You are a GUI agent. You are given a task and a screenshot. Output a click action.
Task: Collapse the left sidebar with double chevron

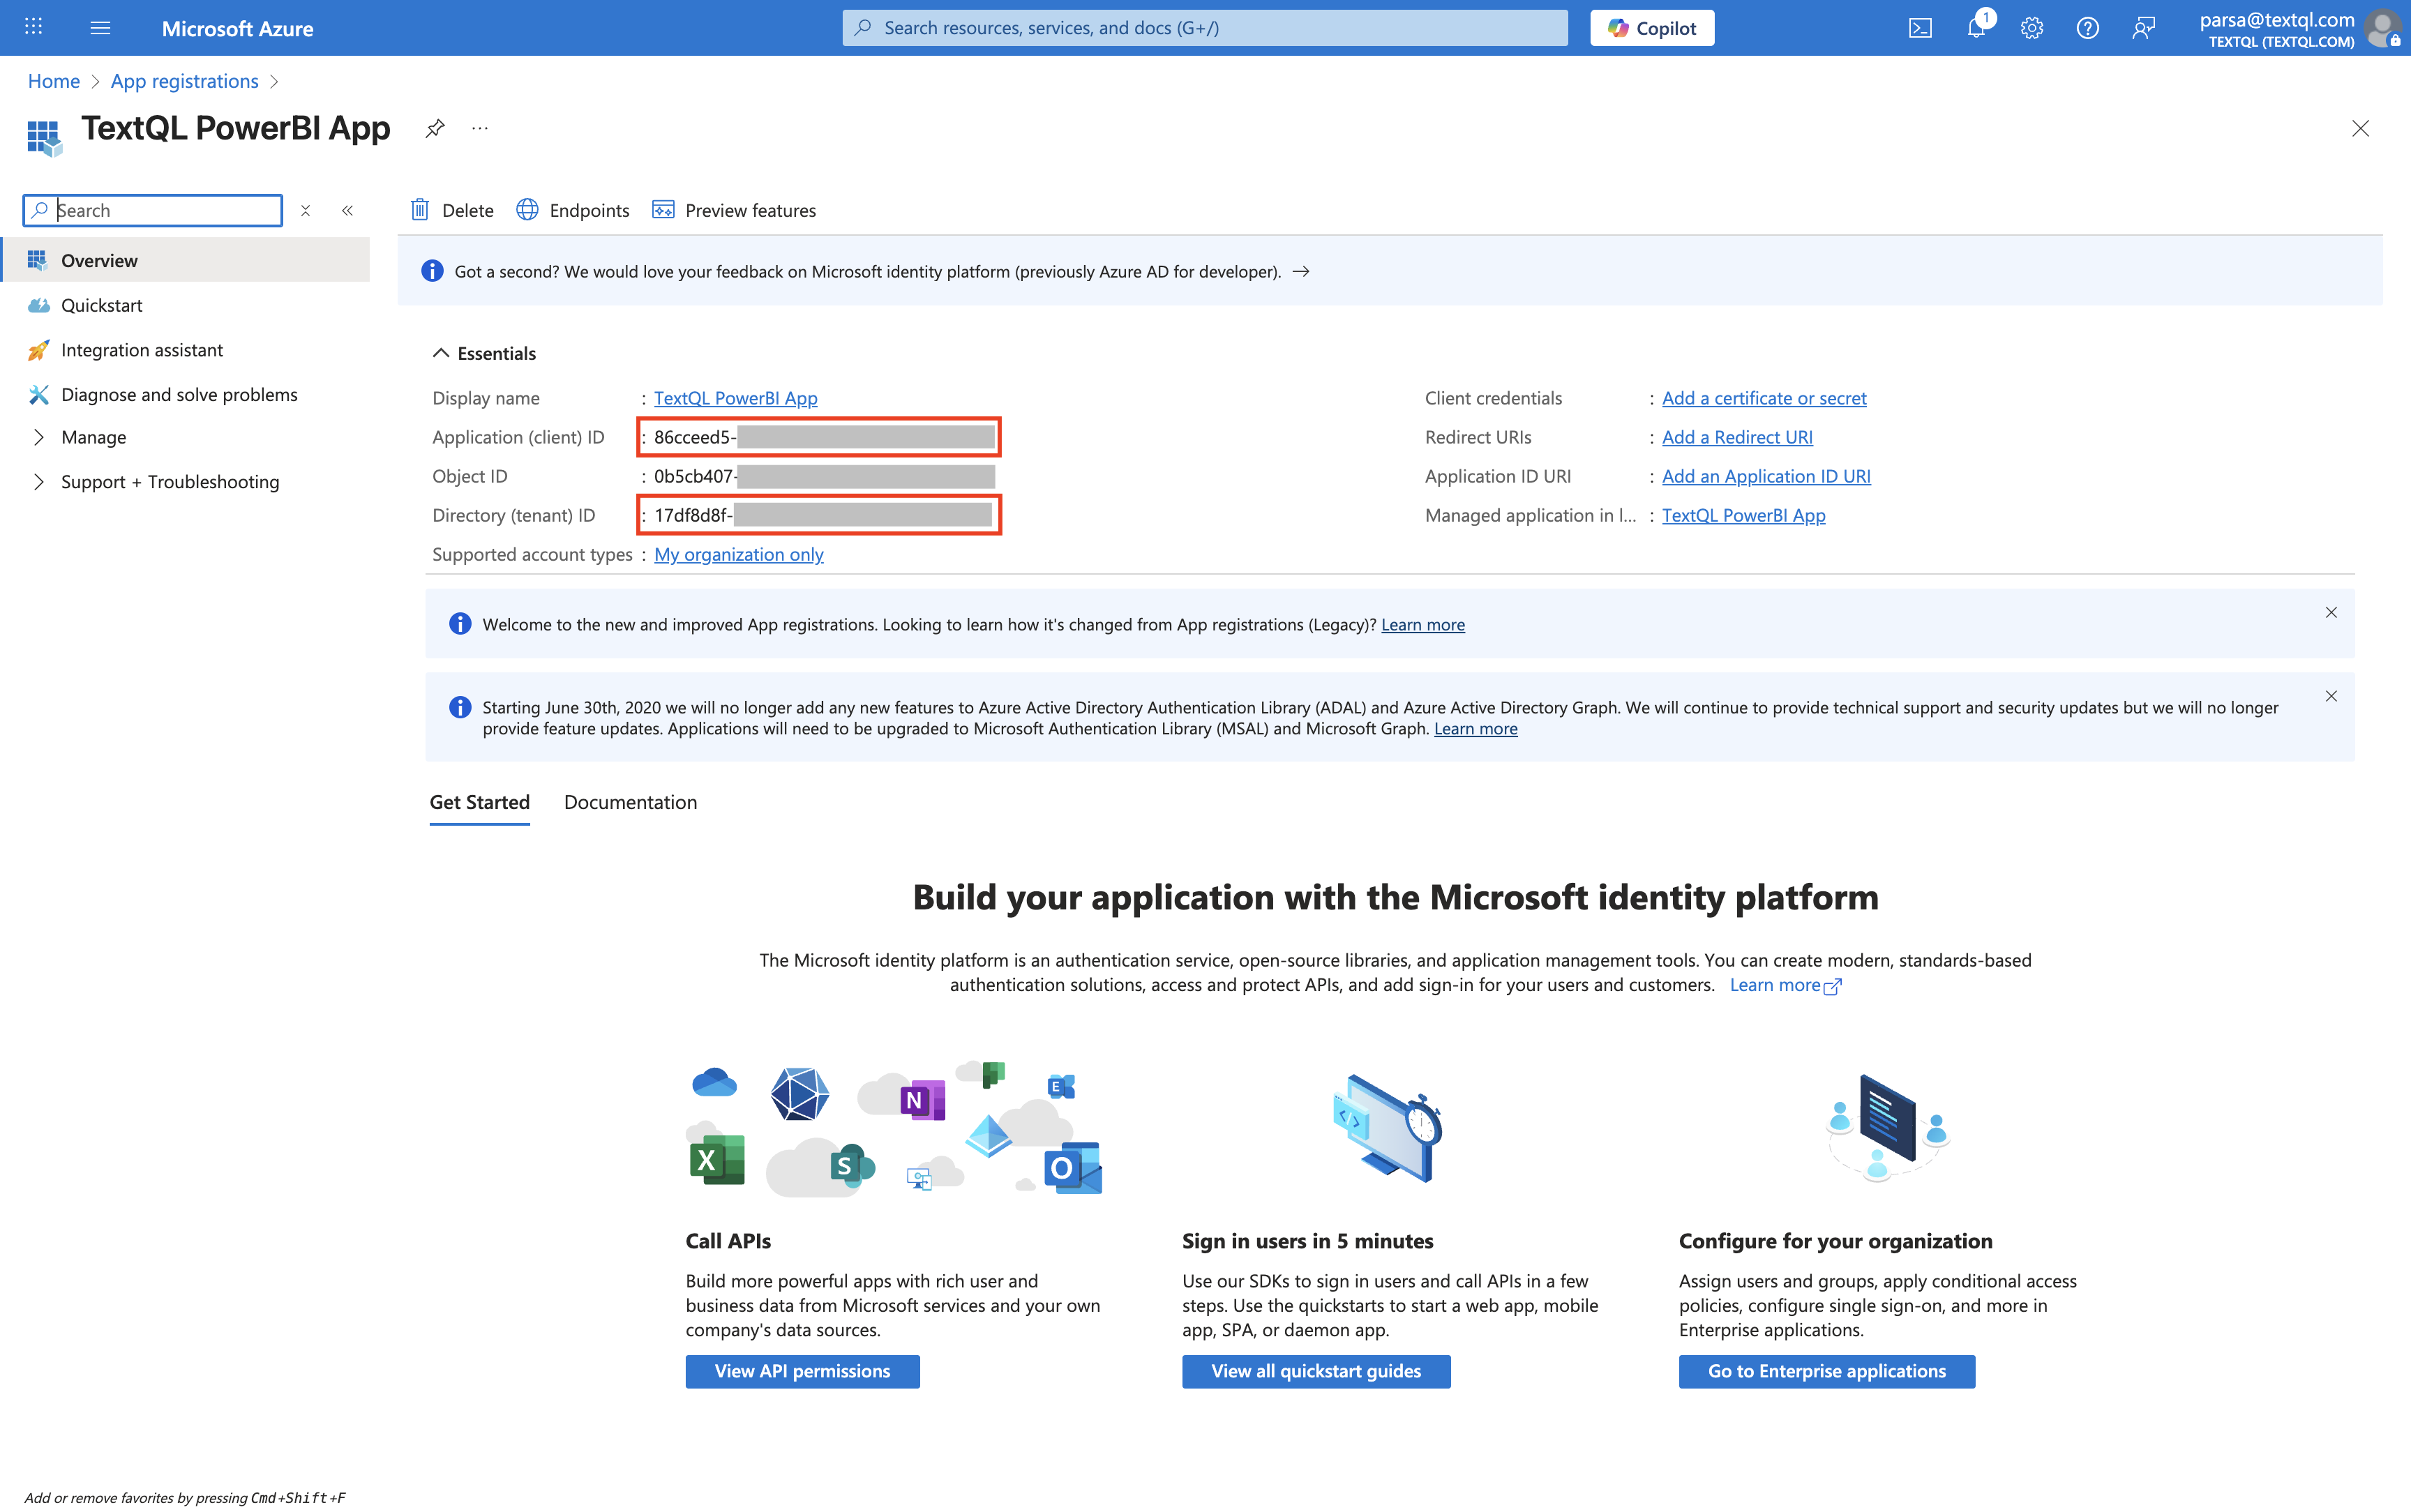tap(347, 210)
